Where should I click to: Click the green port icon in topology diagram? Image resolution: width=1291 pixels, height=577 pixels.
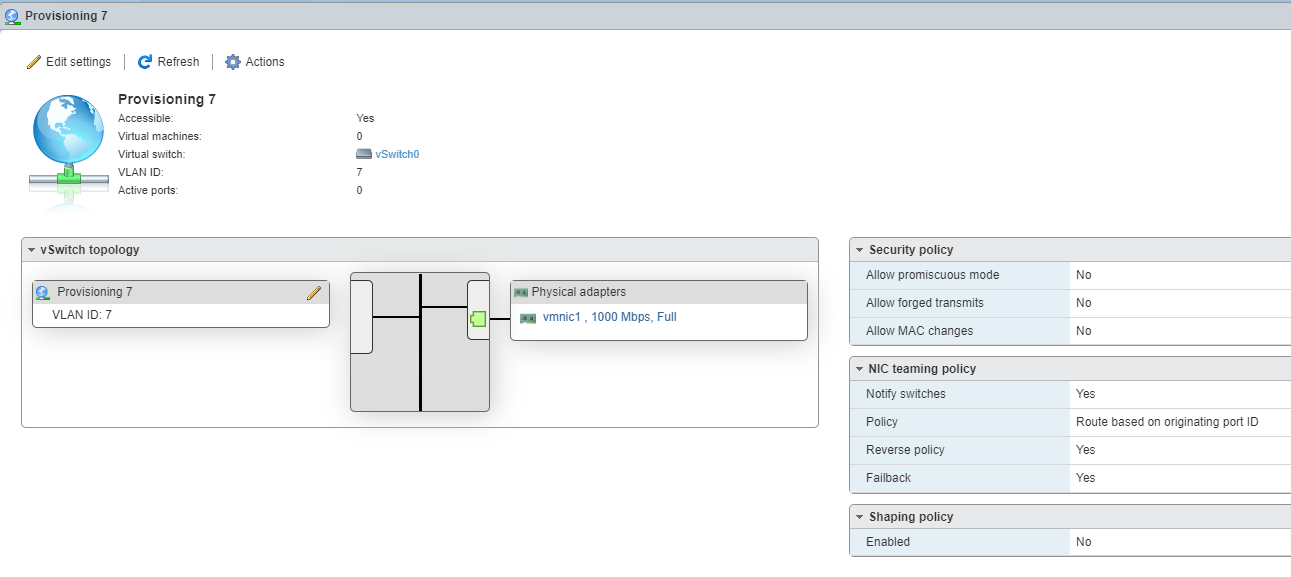point(478,319)
